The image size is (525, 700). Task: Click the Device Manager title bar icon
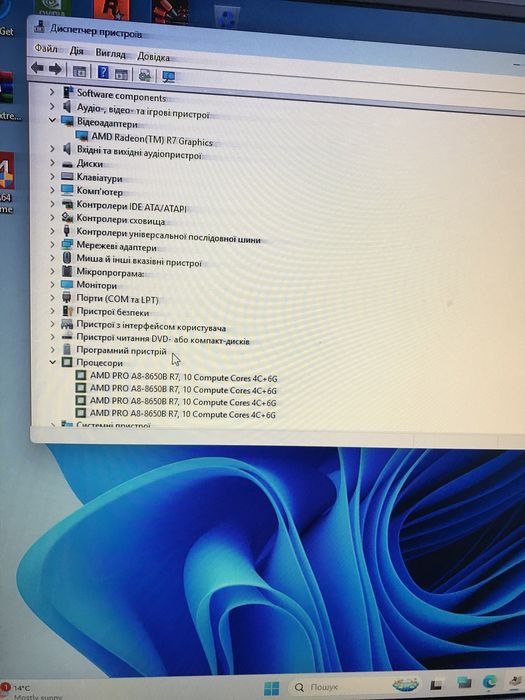coord(39,27)
